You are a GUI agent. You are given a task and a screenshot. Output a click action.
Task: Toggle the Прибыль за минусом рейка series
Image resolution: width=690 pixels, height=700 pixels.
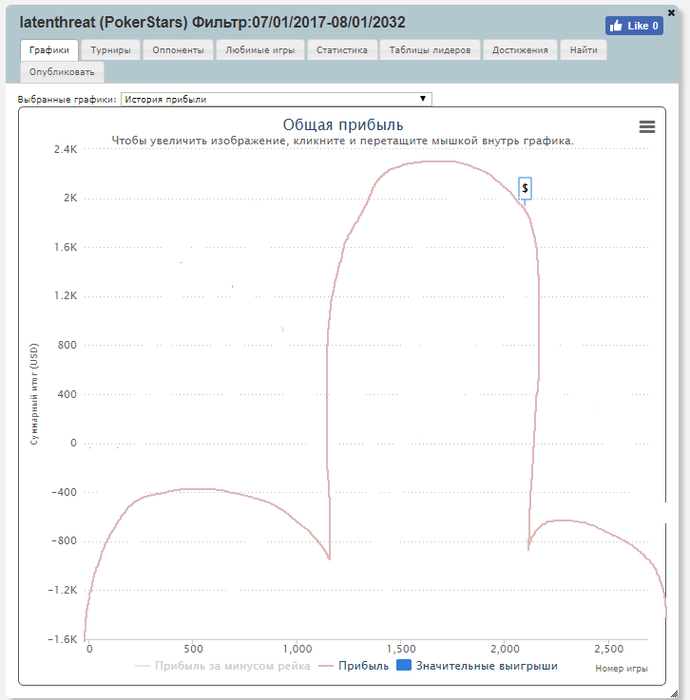(222, 666)
